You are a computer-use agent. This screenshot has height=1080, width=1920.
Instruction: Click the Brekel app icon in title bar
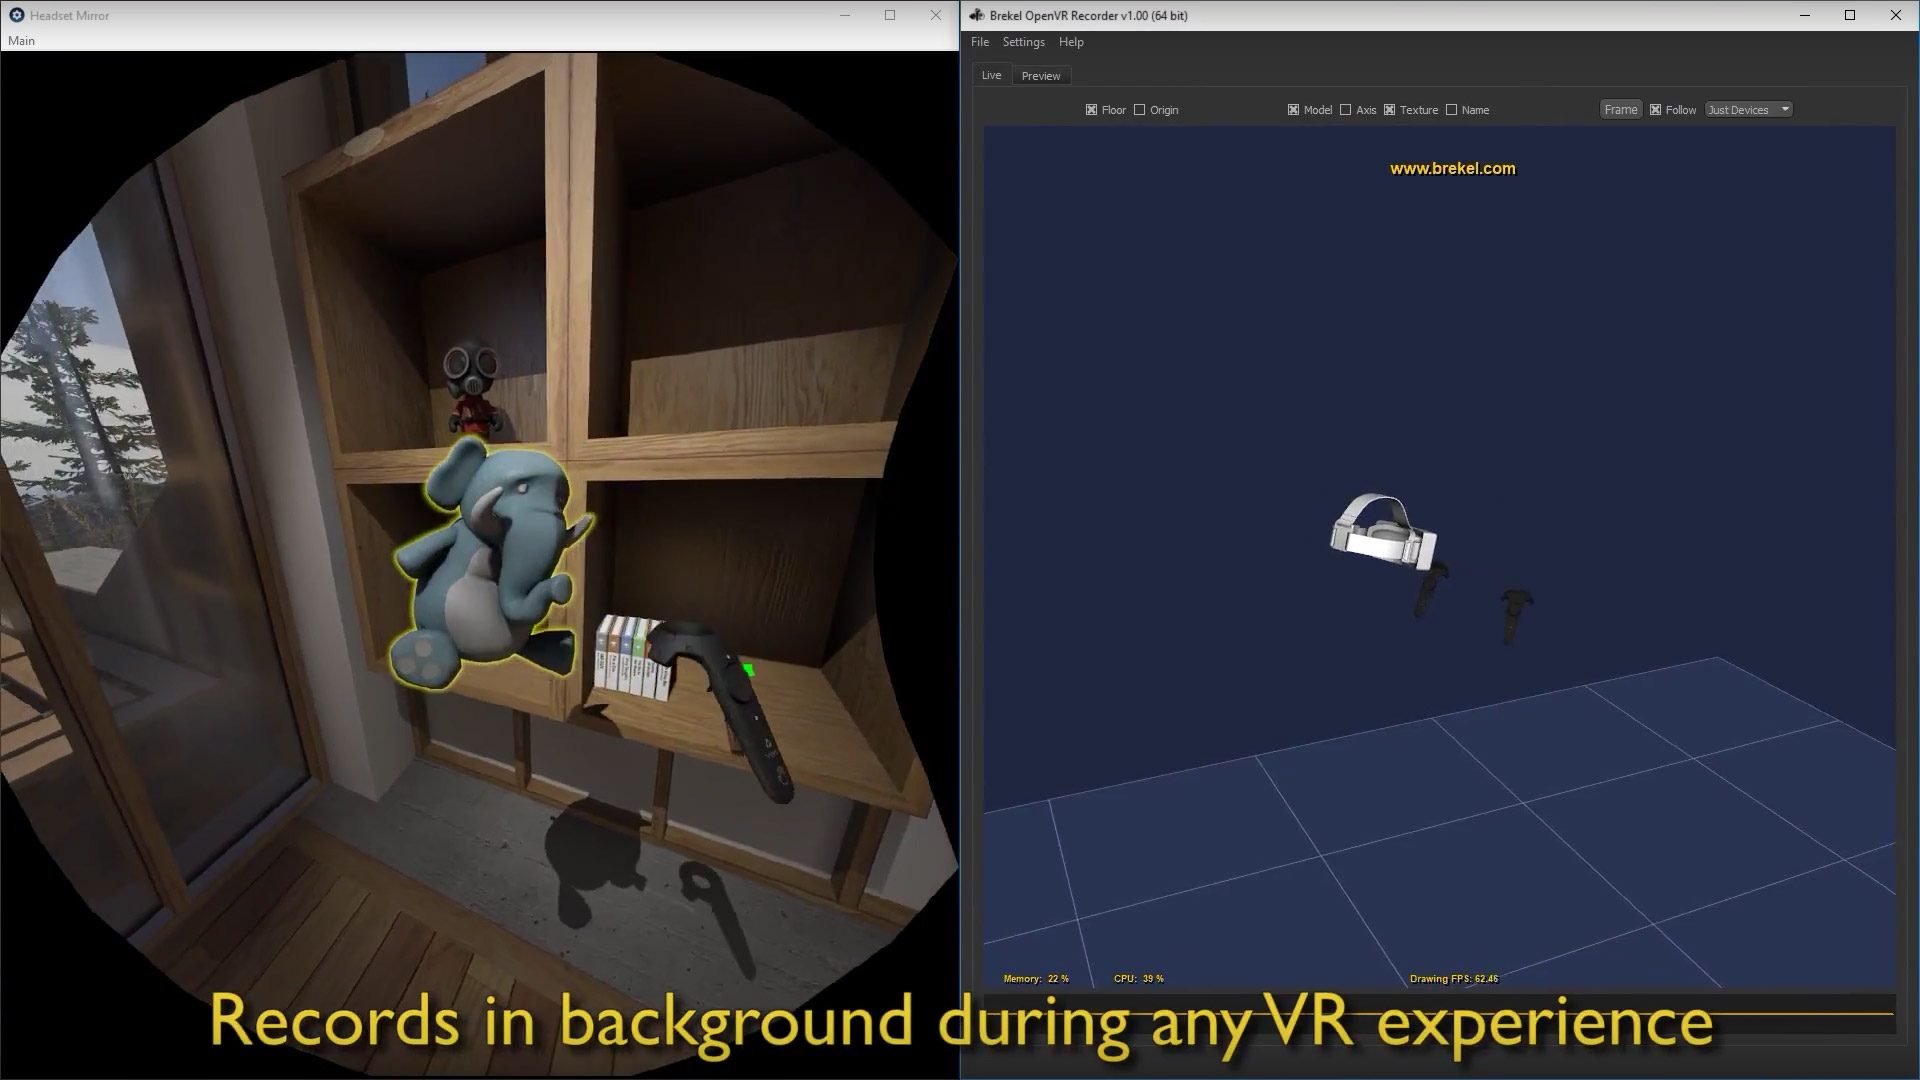tap(975, 15)
